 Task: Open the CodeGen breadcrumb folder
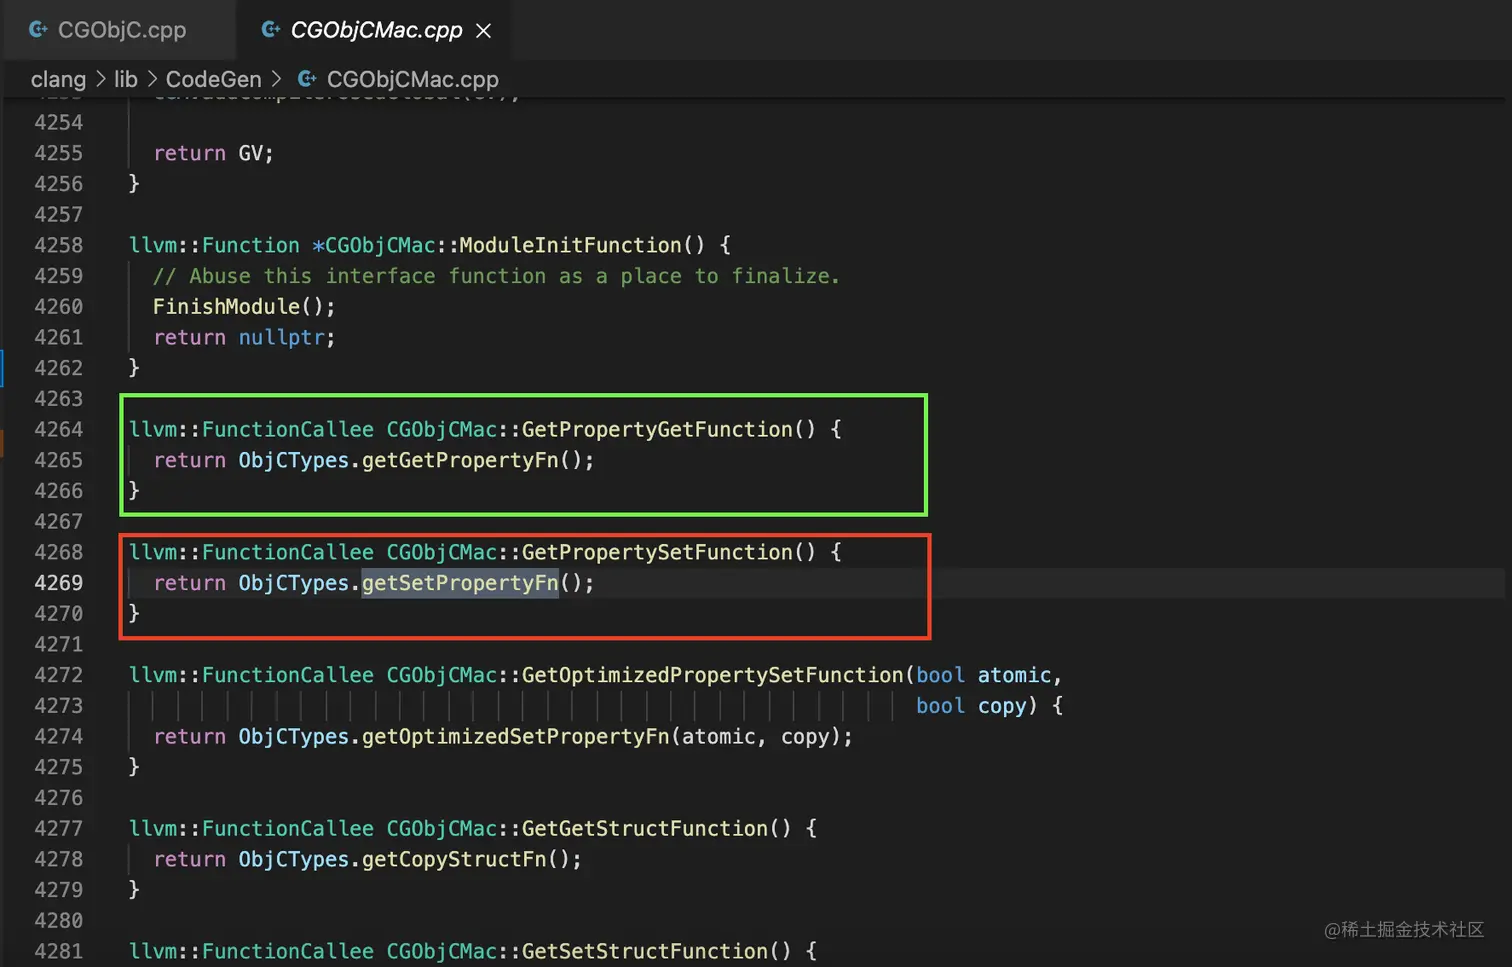click(x=213, y=79)
